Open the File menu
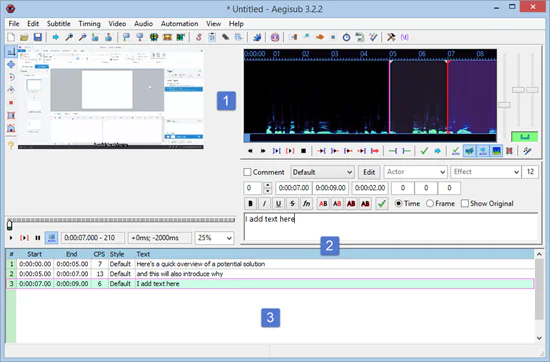The image size is (550, 362). click(14, 24)
